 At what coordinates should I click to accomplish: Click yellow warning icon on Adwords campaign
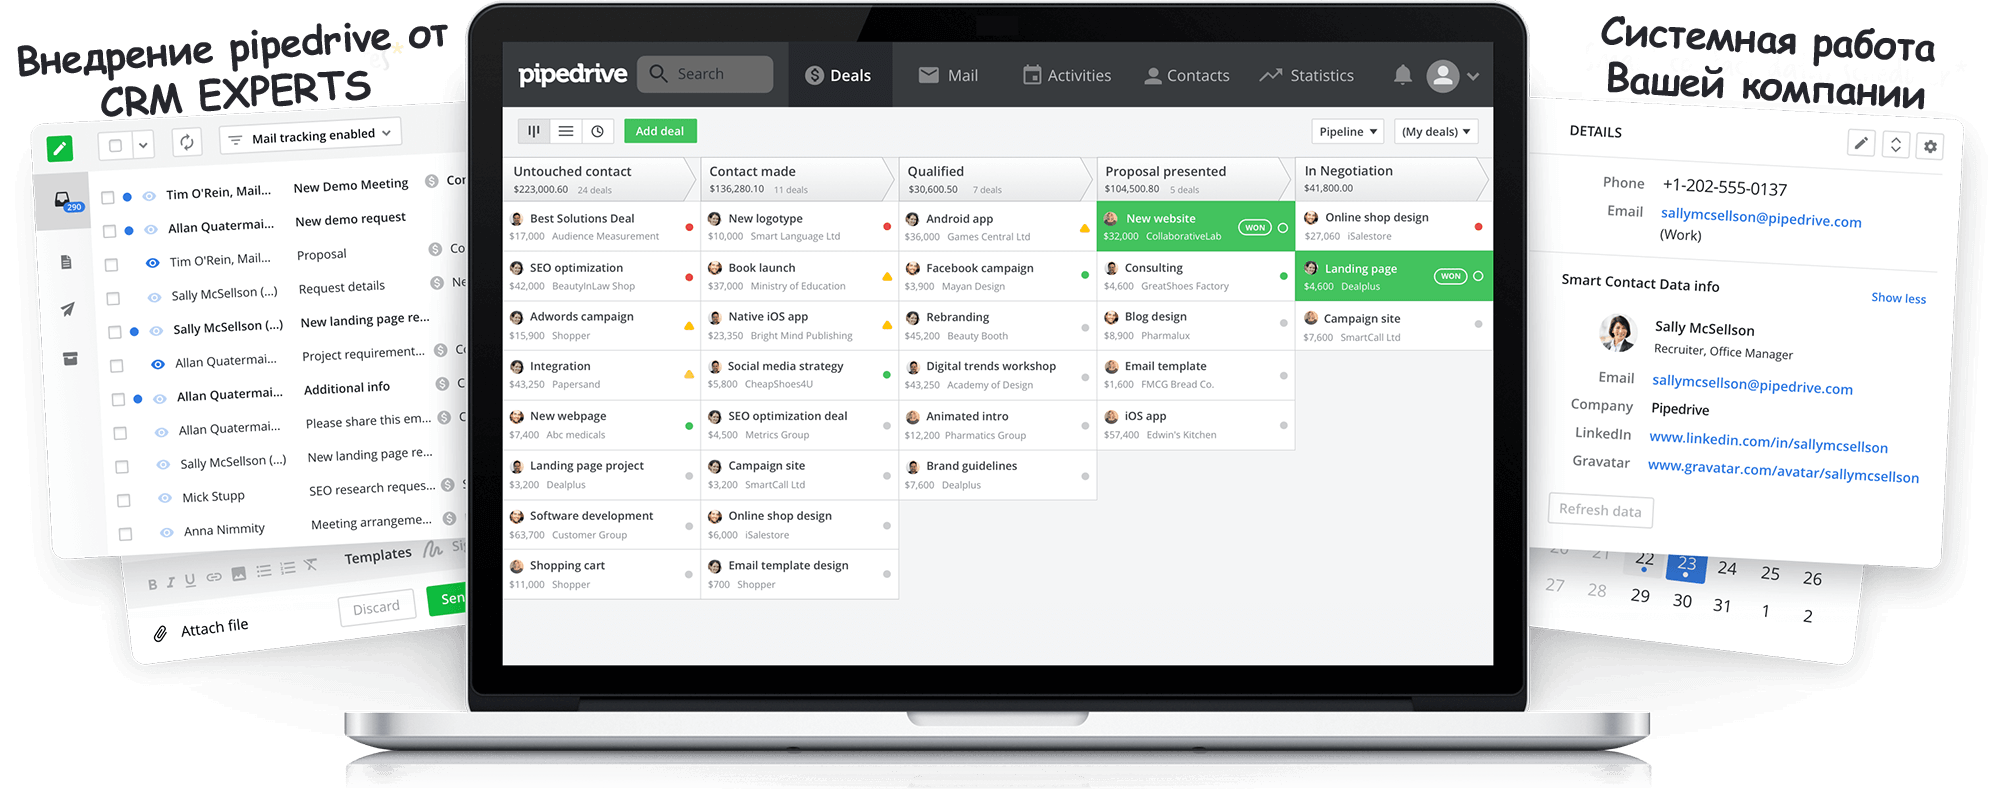point(689,325)
